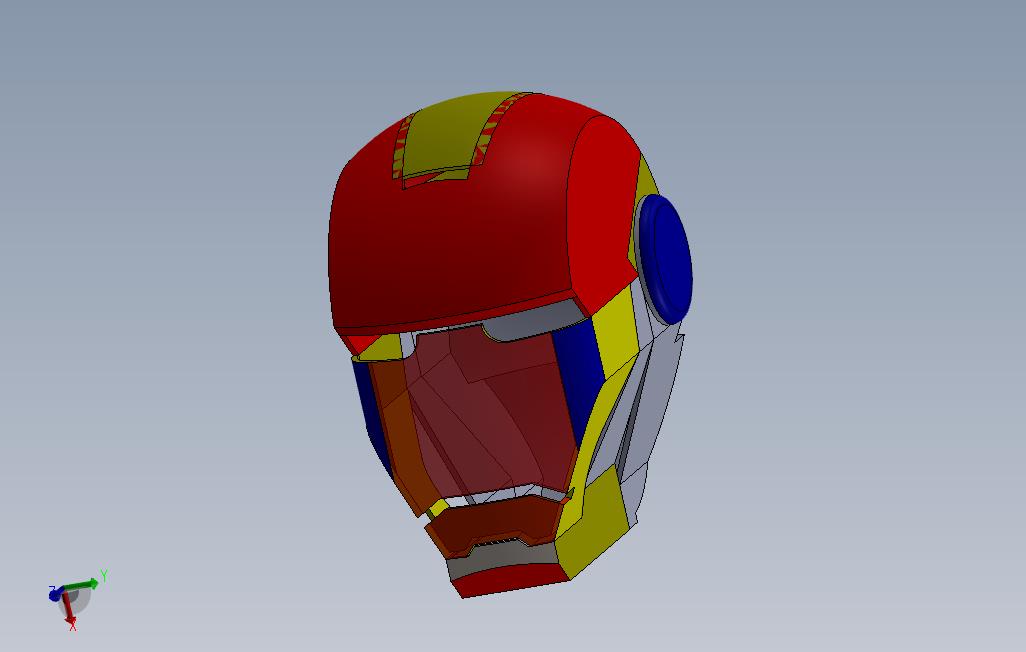This screenshot has height=652, width=1026.
Task: Select the red chin plate at helmet bottom
Action: [x=512, y=581]
